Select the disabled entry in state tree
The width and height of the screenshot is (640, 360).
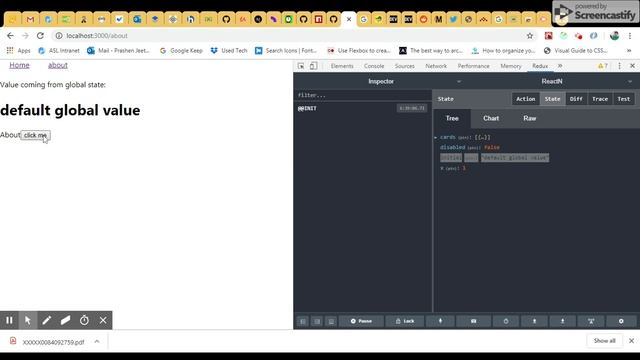click(x=470, y=147)
